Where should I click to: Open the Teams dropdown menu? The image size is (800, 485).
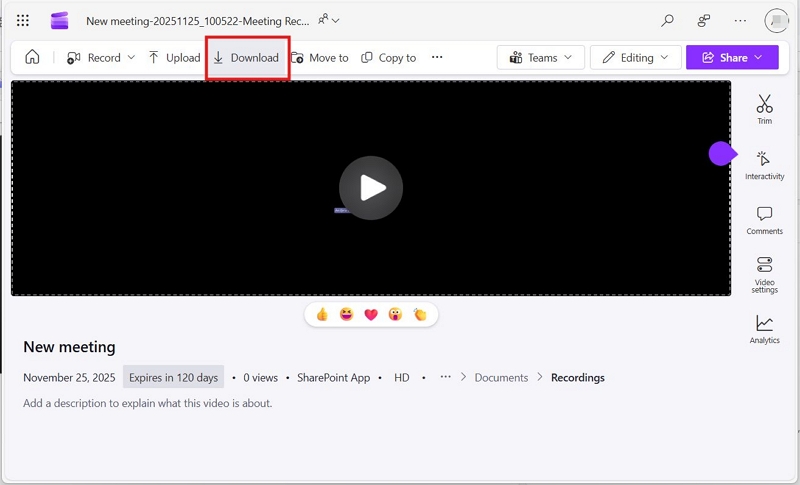point(541,58)
